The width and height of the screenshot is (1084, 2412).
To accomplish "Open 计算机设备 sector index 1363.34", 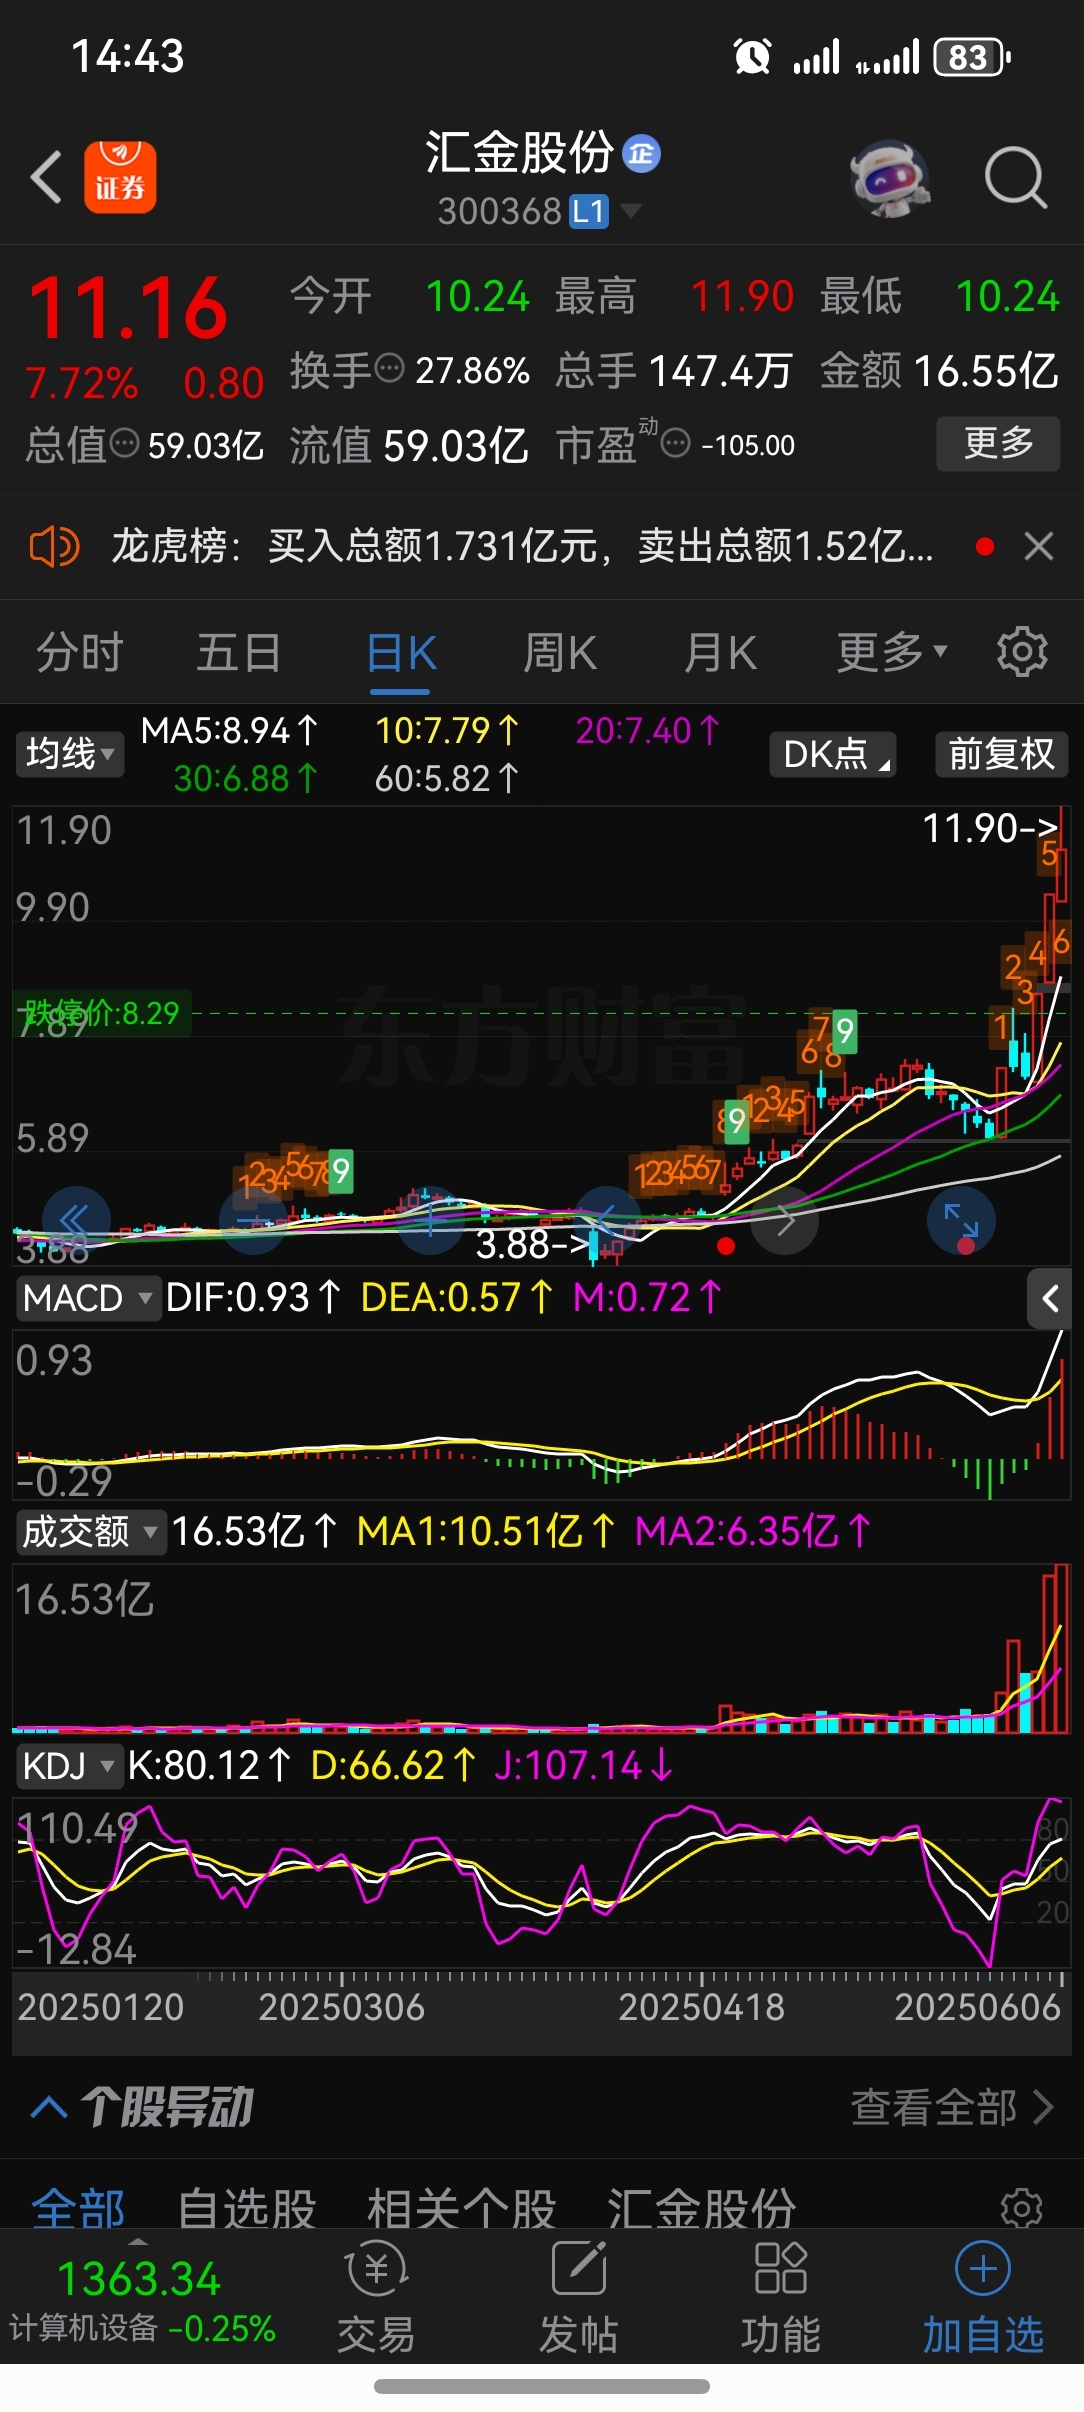I will click(141, 2300).
